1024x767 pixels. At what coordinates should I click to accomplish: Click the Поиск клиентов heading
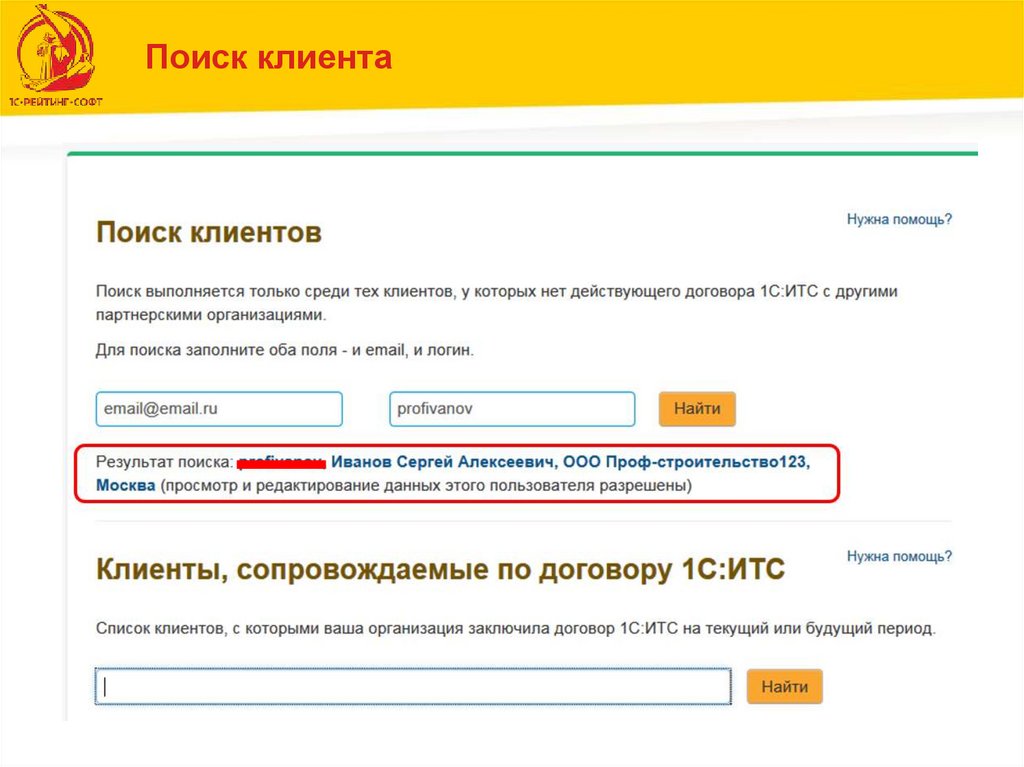pyautogui.click(x=209, y=233)
